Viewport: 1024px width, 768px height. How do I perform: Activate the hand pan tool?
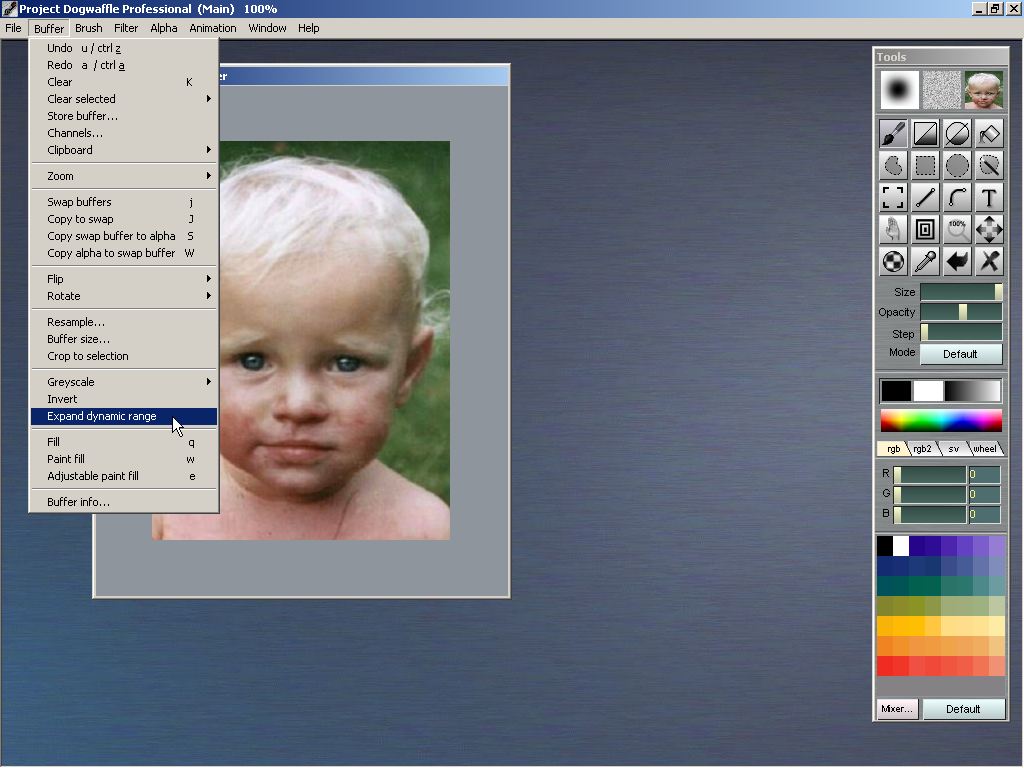pos(893,229)
